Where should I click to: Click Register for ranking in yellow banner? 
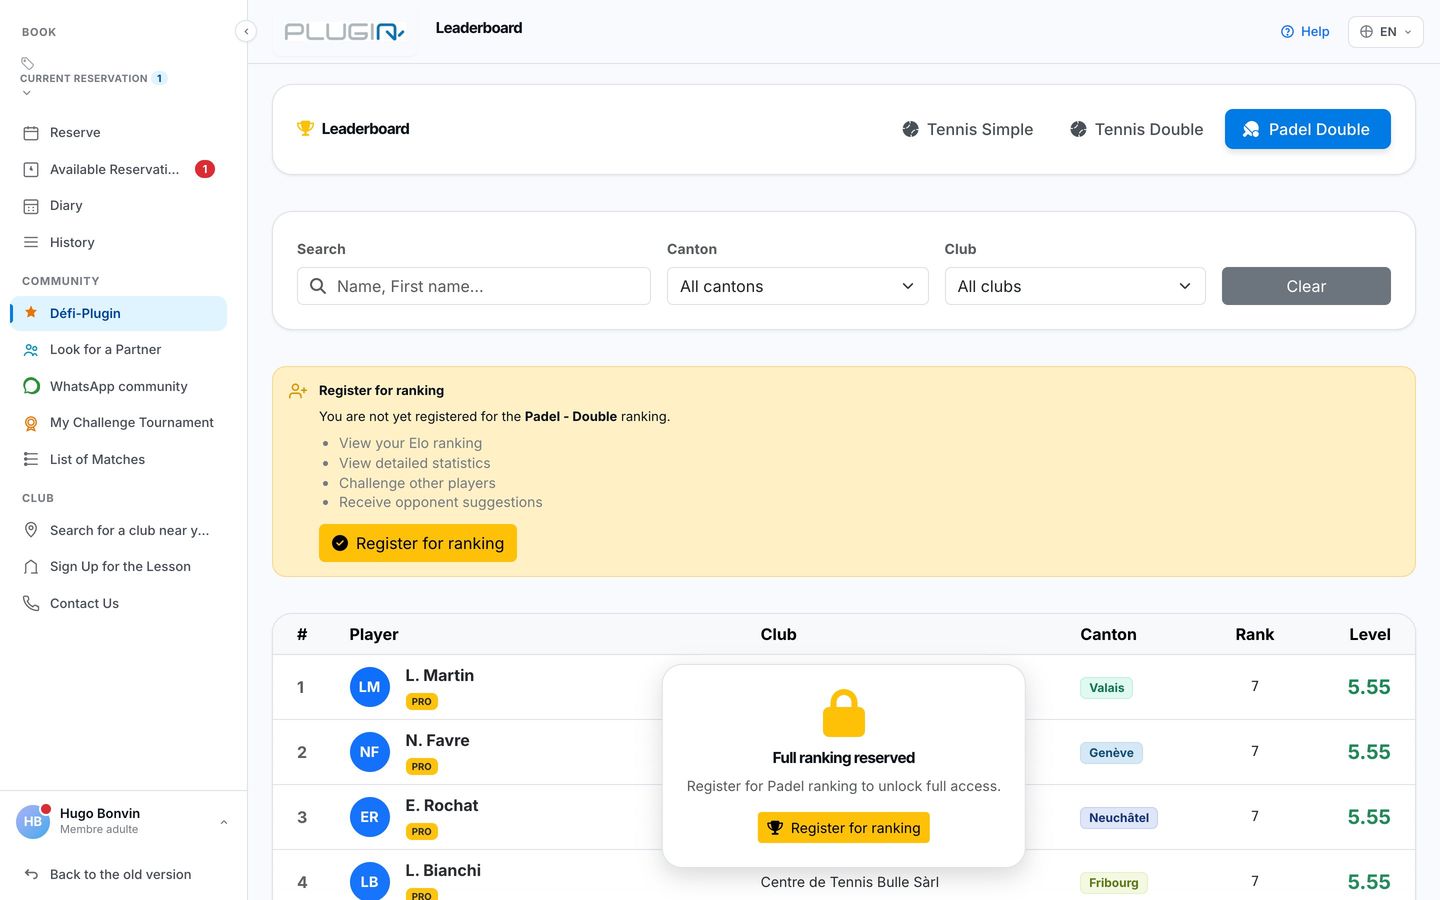pyautogui.click(x=418, y=543)
